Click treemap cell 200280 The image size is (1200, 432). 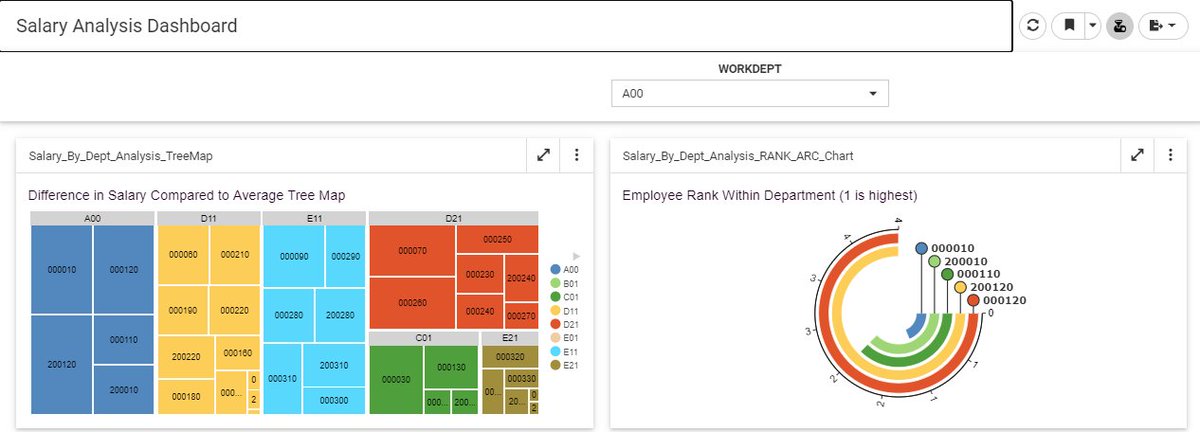340,315
